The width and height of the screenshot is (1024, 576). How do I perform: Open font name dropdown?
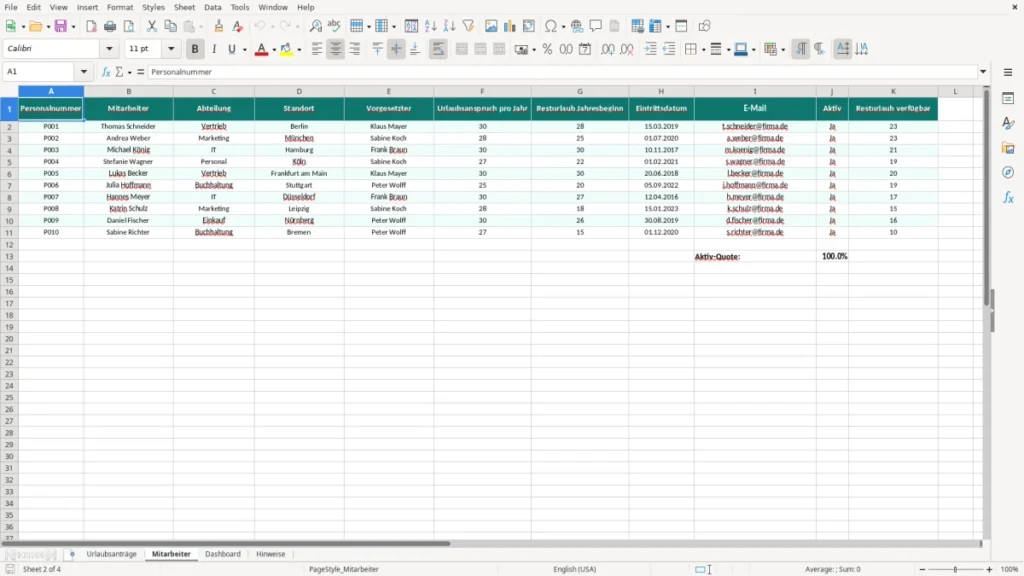tap(109, 48)
